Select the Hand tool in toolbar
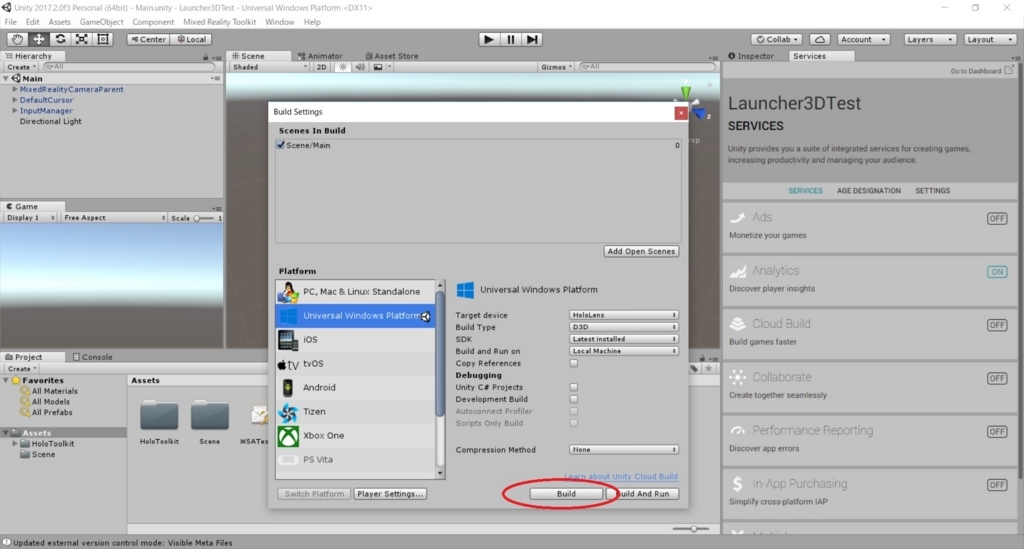The width and height of the screenshot is (1024, 549). (x=17, y=39)
